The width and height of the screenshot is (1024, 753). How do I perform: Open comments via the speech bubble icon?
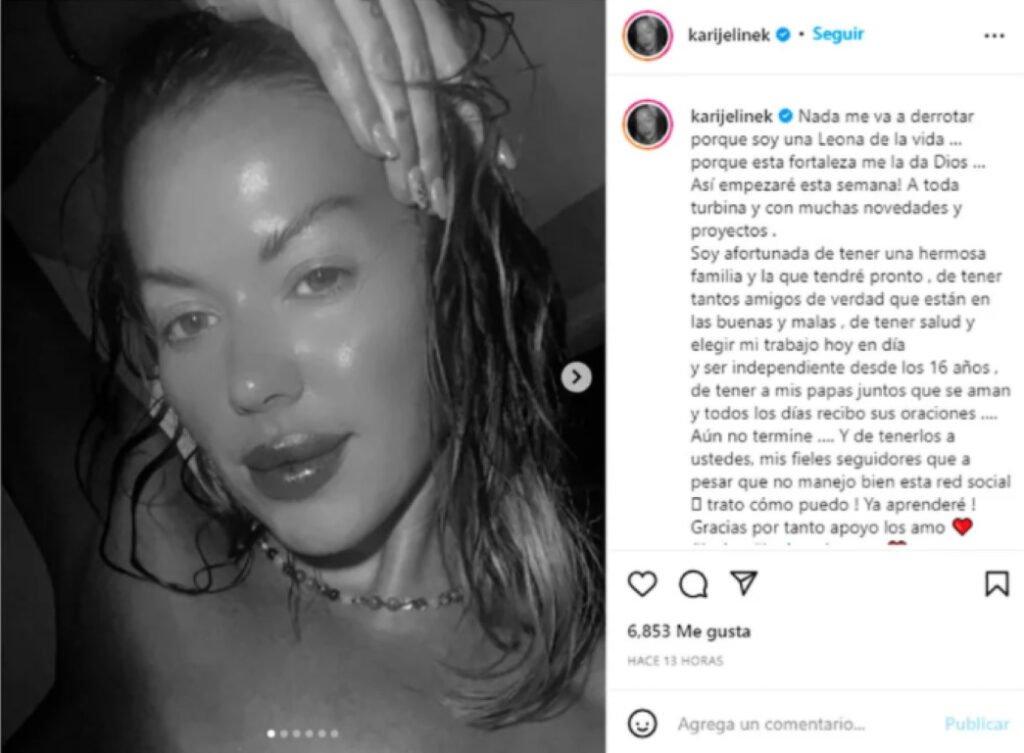pyautogui.click(x=693, y=584)
